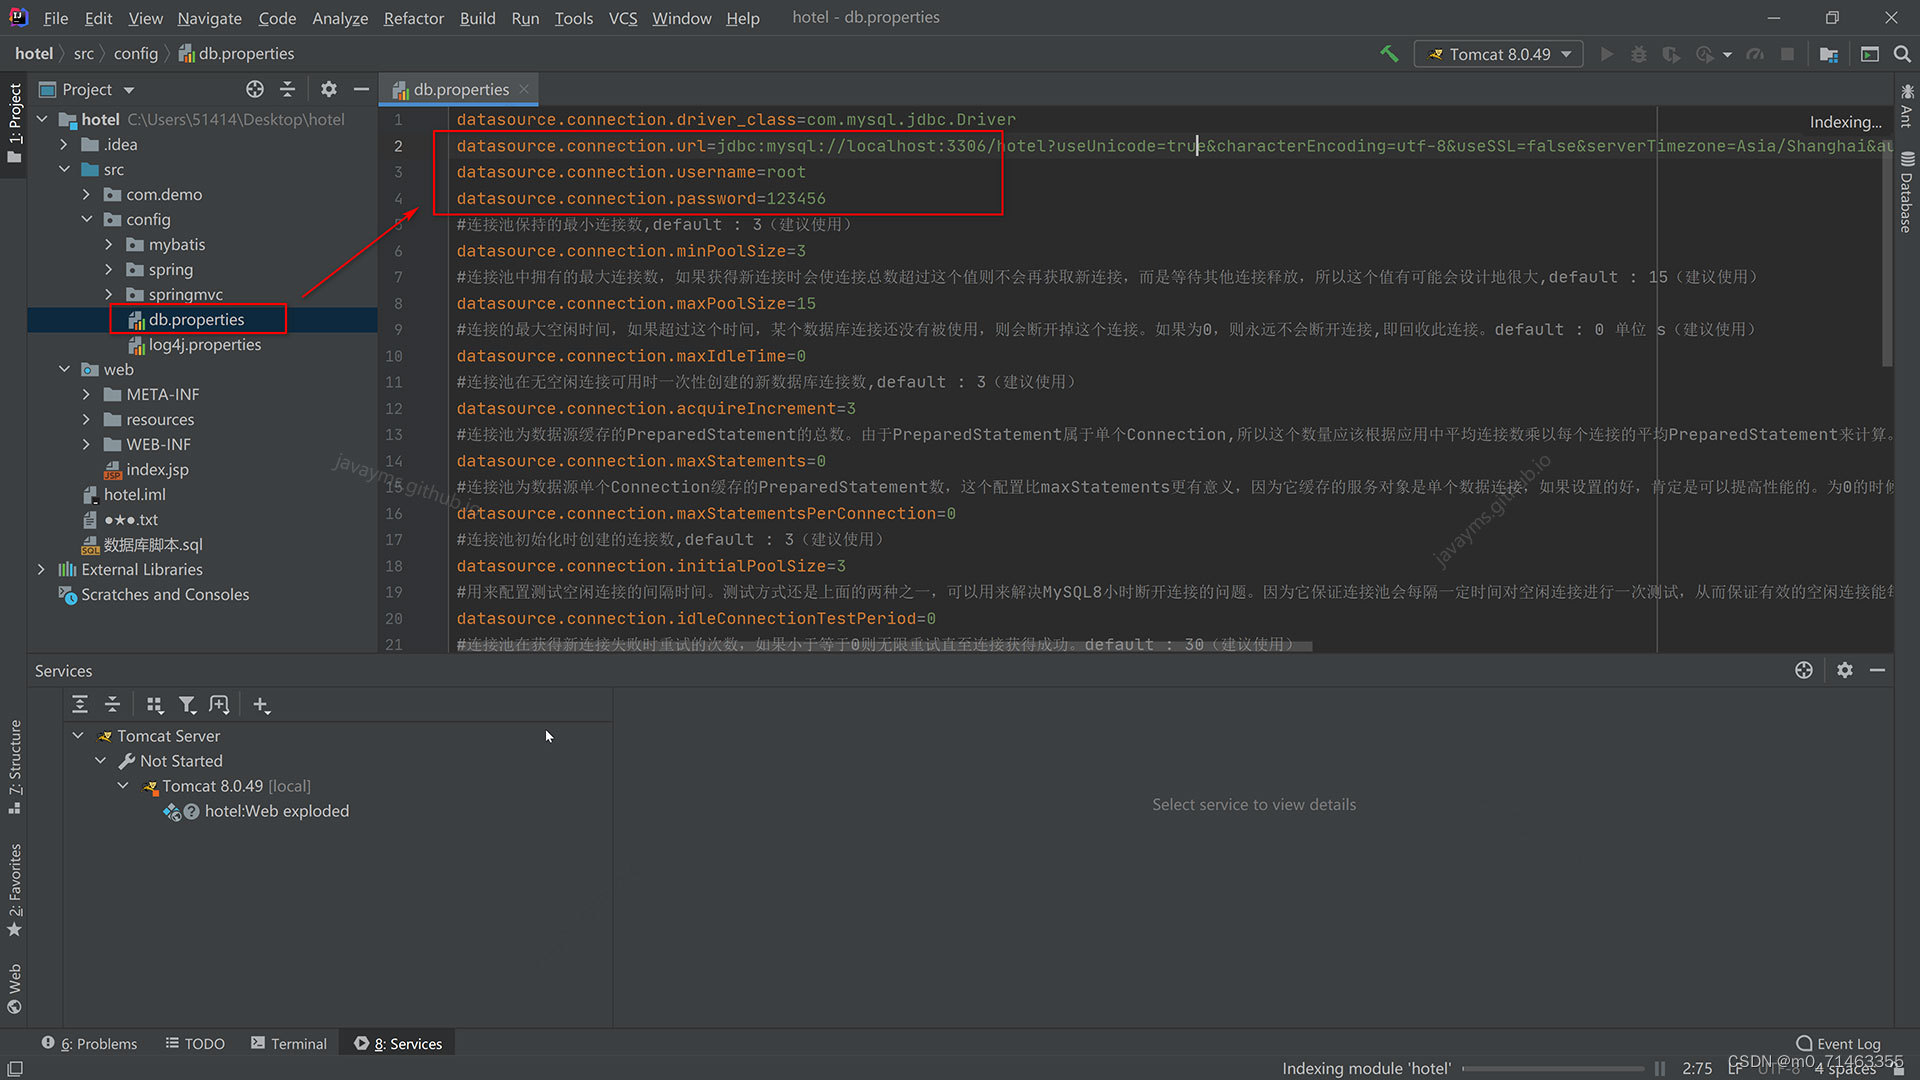Click Expand All icon in Services toolbar
This screenshot has width=1920, height=1080.
[x=80, y=705]
